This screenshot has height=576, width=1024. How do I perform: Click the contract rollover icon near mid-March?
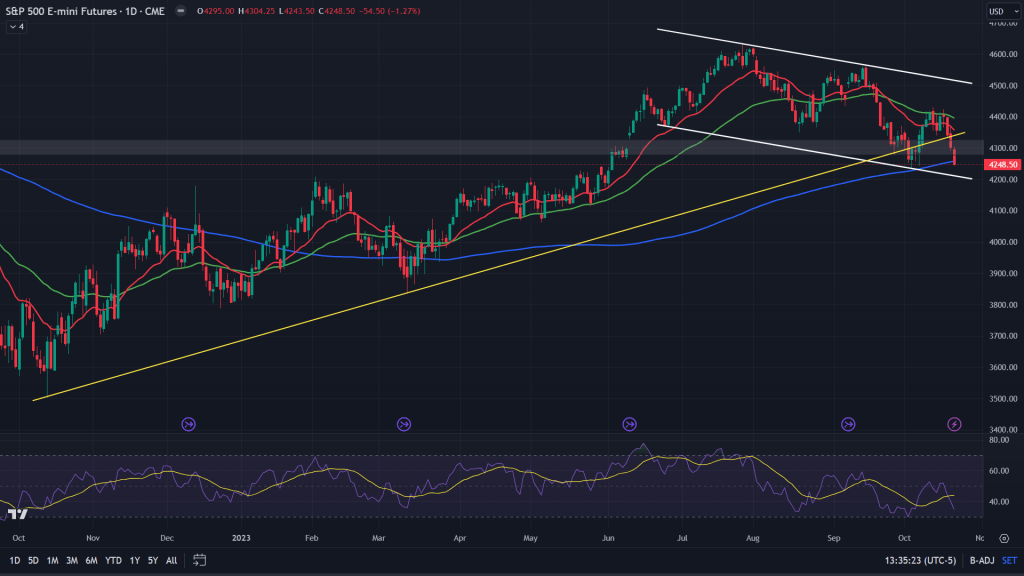(x=404, y=424)
